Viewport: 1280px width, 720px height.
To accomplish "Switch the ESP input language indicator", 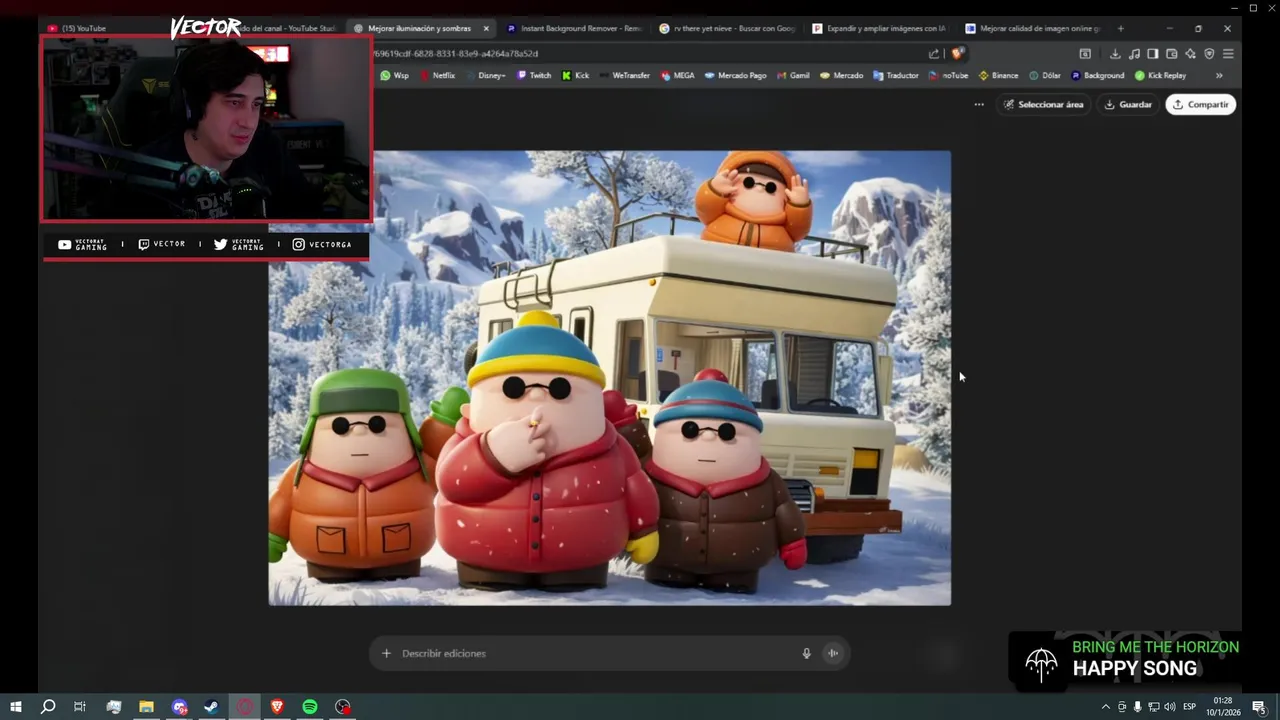I will [x=1190, y=707].
